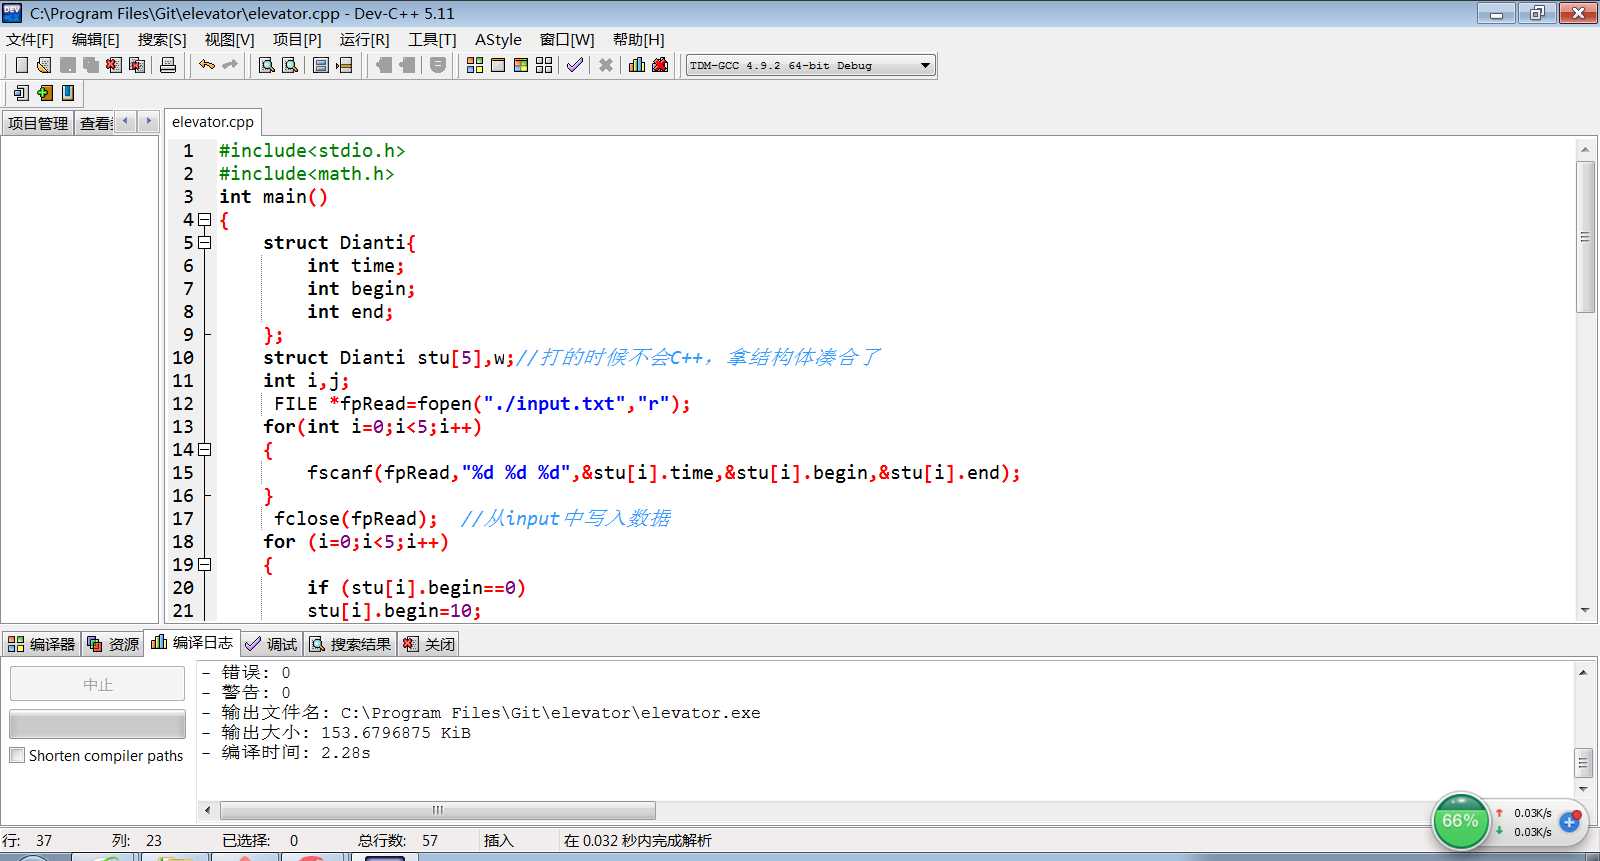Click the grey X stop execution icon
Screen dimensions: 1600x861
[x=606, y=65]
